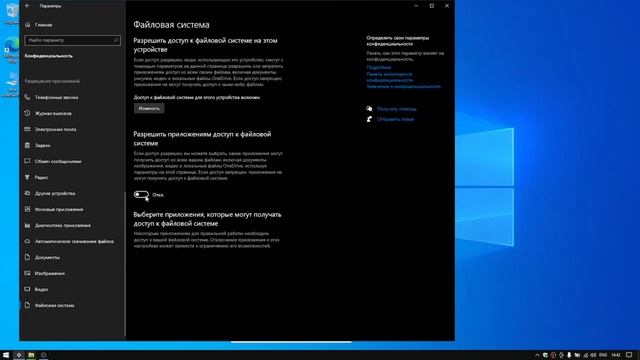Image resolution: width=640 pixels, height=360 pixels.
Task: Open the Windows Start menu
Action: point(6,355)
